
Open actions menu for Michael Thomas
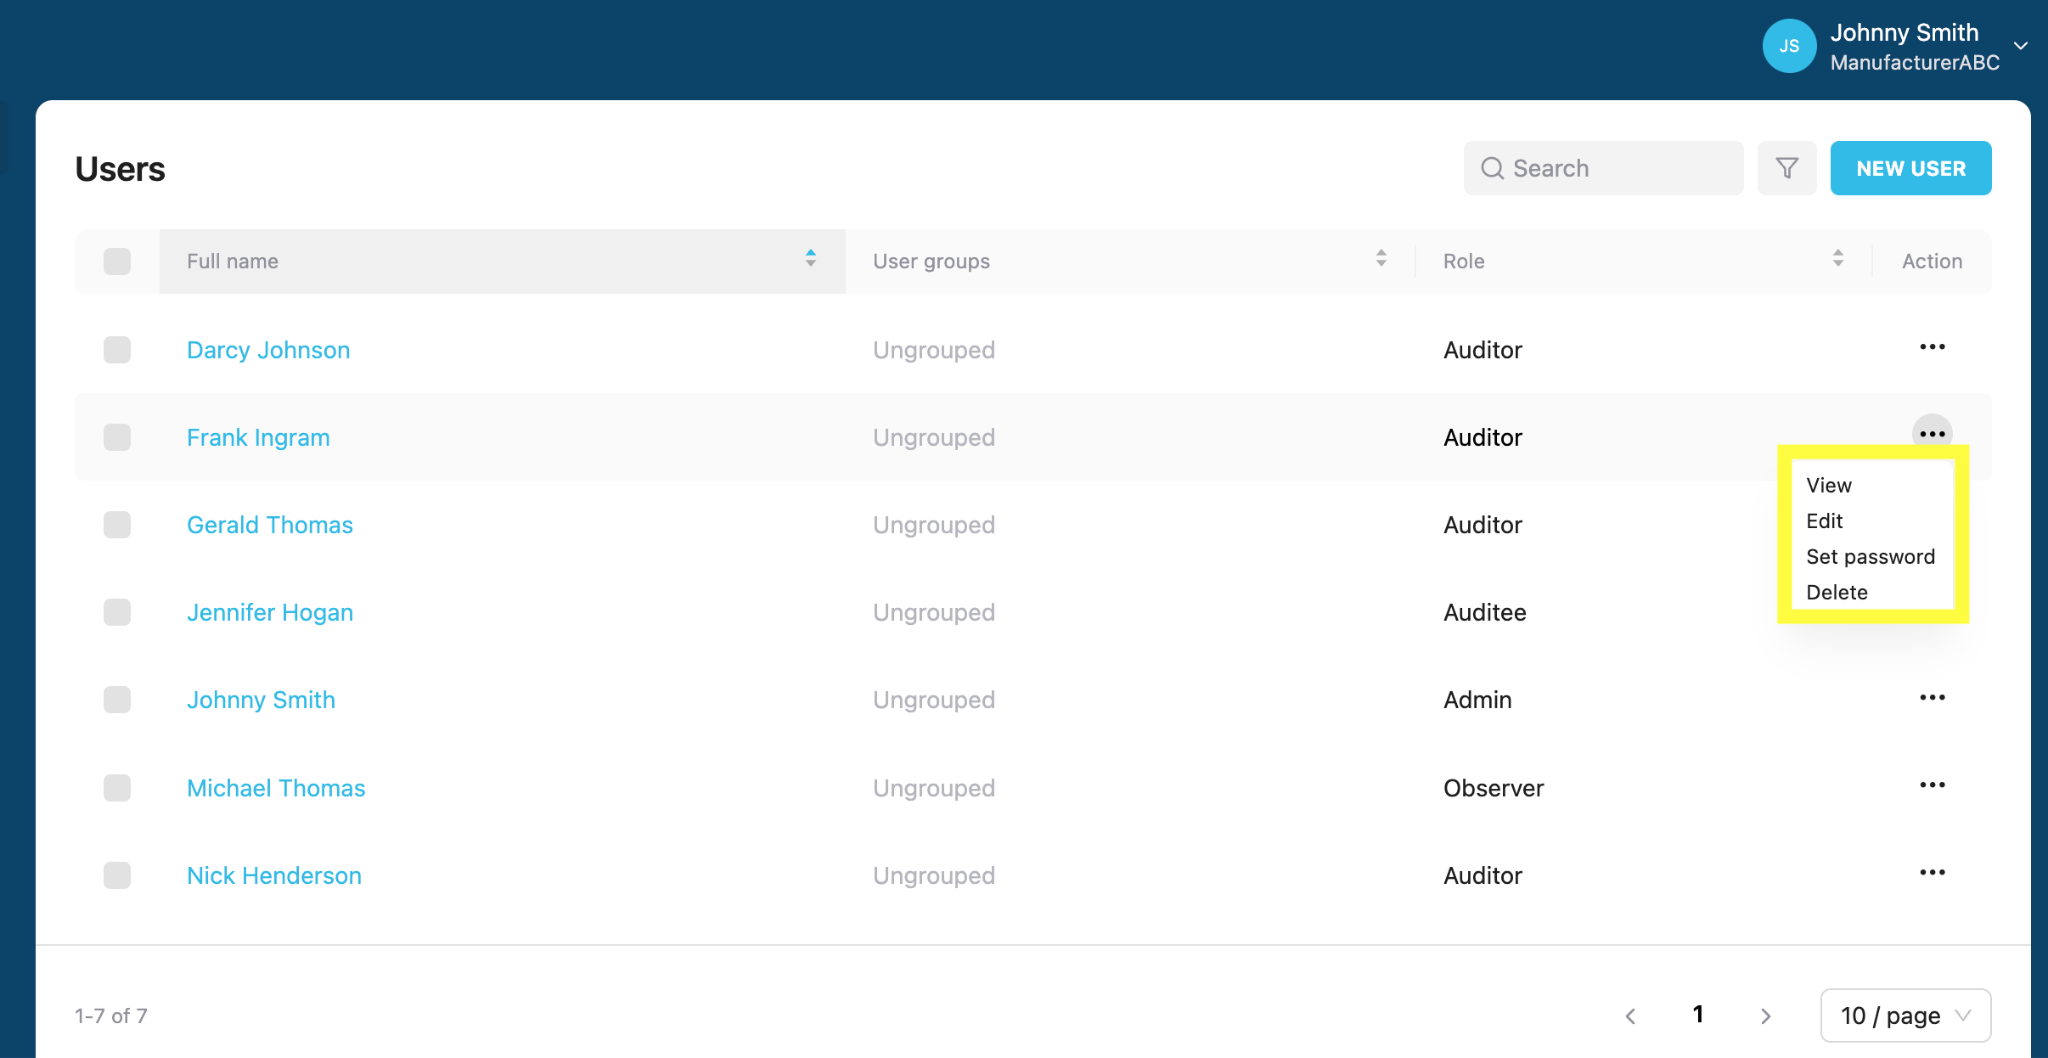tap(1932, 785)
